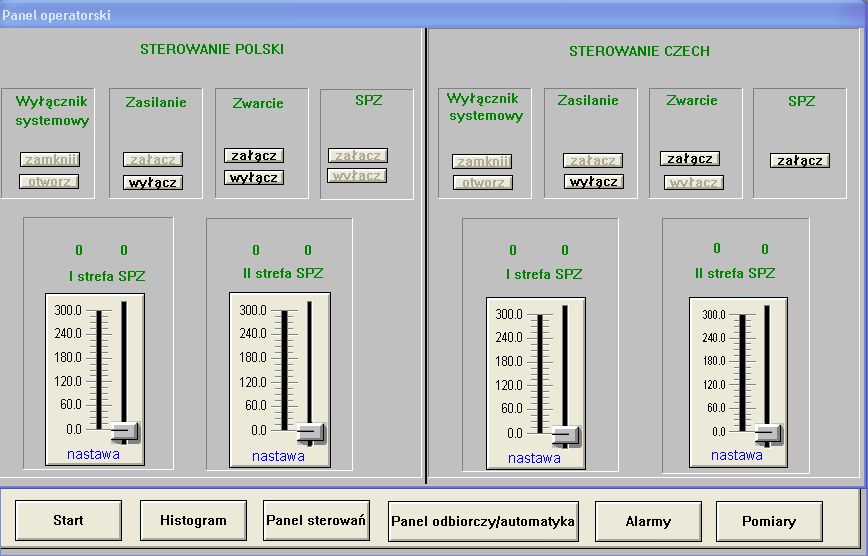The image size is (868, 556).
Task: Click Polski II strefa SPZ nastawa slider handle
Action: [311, 434]
